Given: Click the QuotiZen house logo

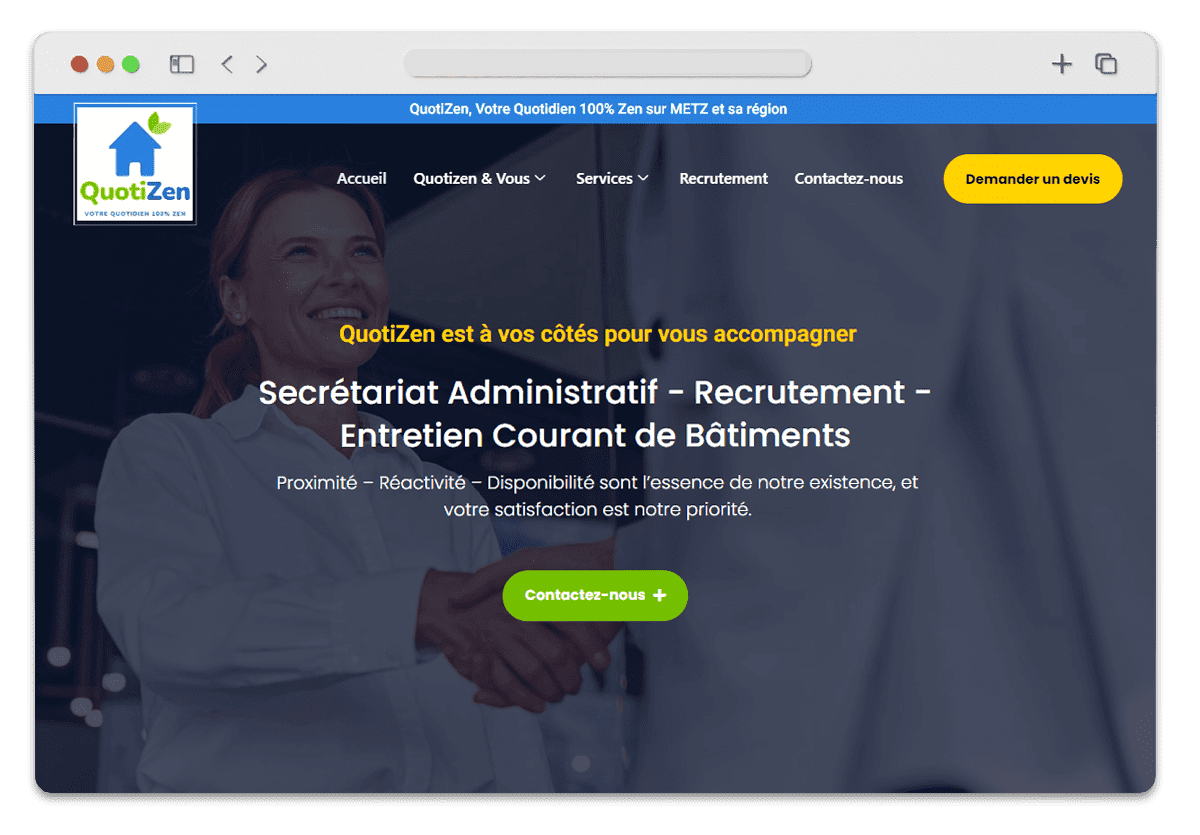Looking at the screenshot, I should (x=135, y=164).
